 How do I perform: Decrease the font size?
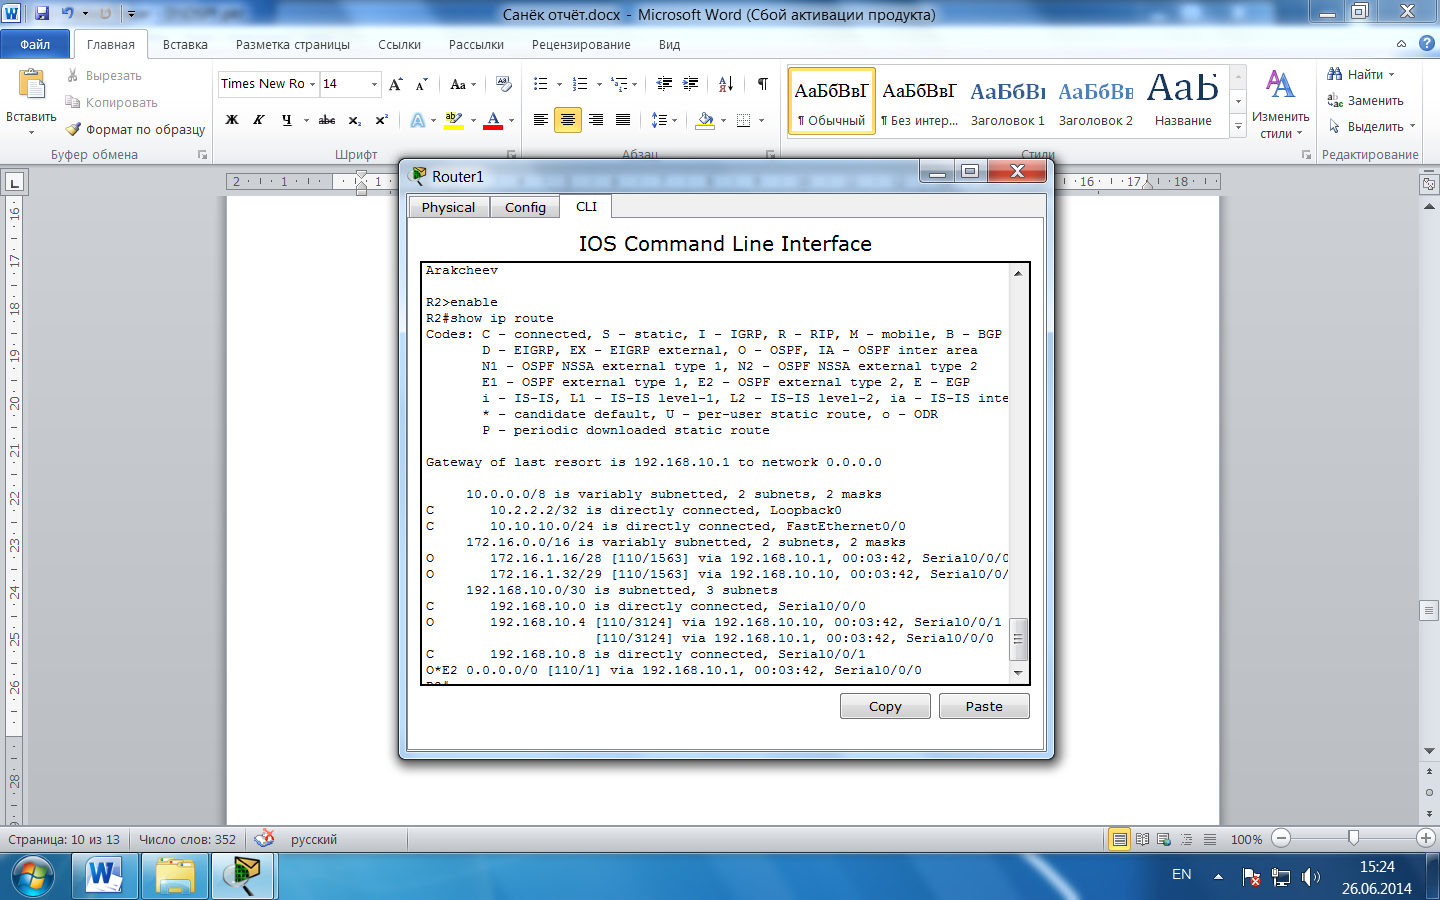click(x=421, y=84)
